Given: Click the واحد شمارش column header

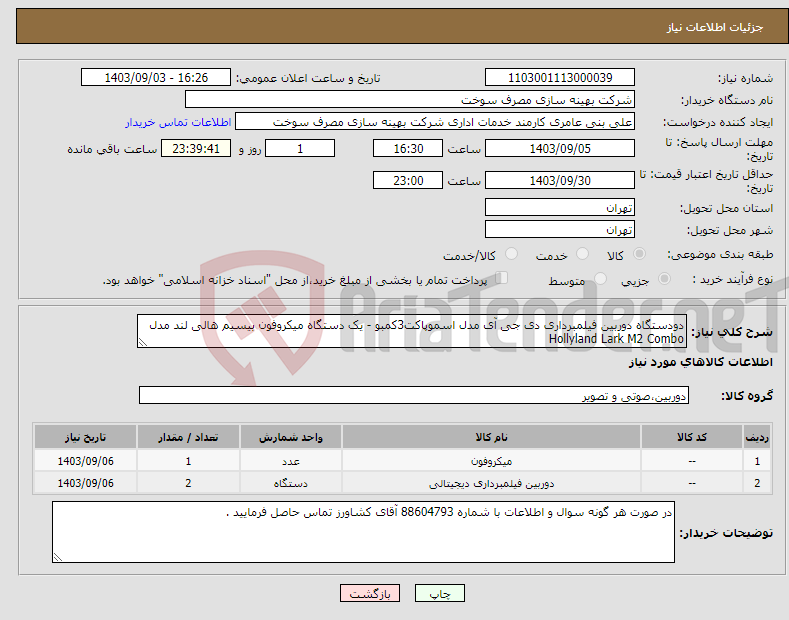Looking at the screenshot, I should pyautogui.click(x=291, y=437).
